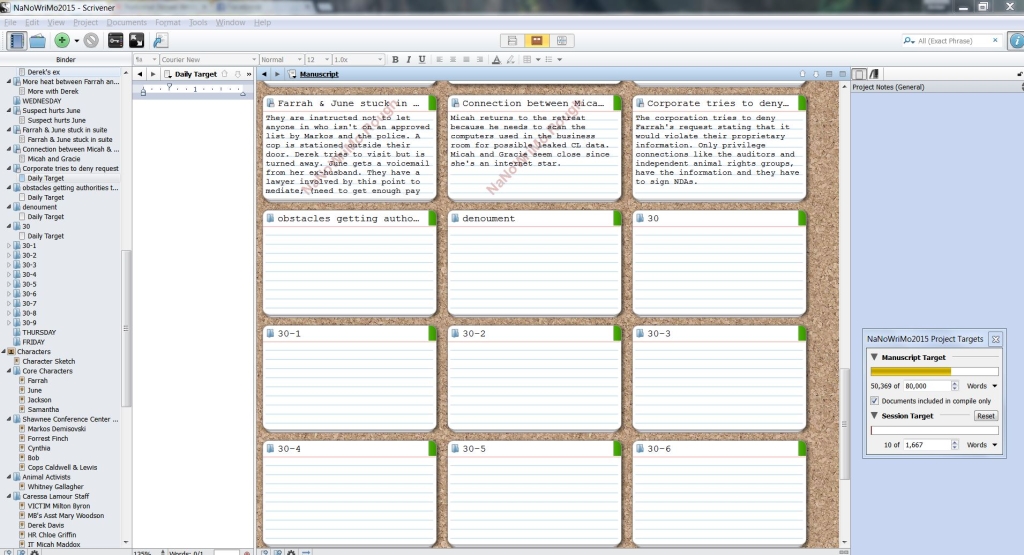Expand the 30-1 folder in Binder
Viewport: 1024px width, 555px height.
pyautogui.click(x=9, y=245)
